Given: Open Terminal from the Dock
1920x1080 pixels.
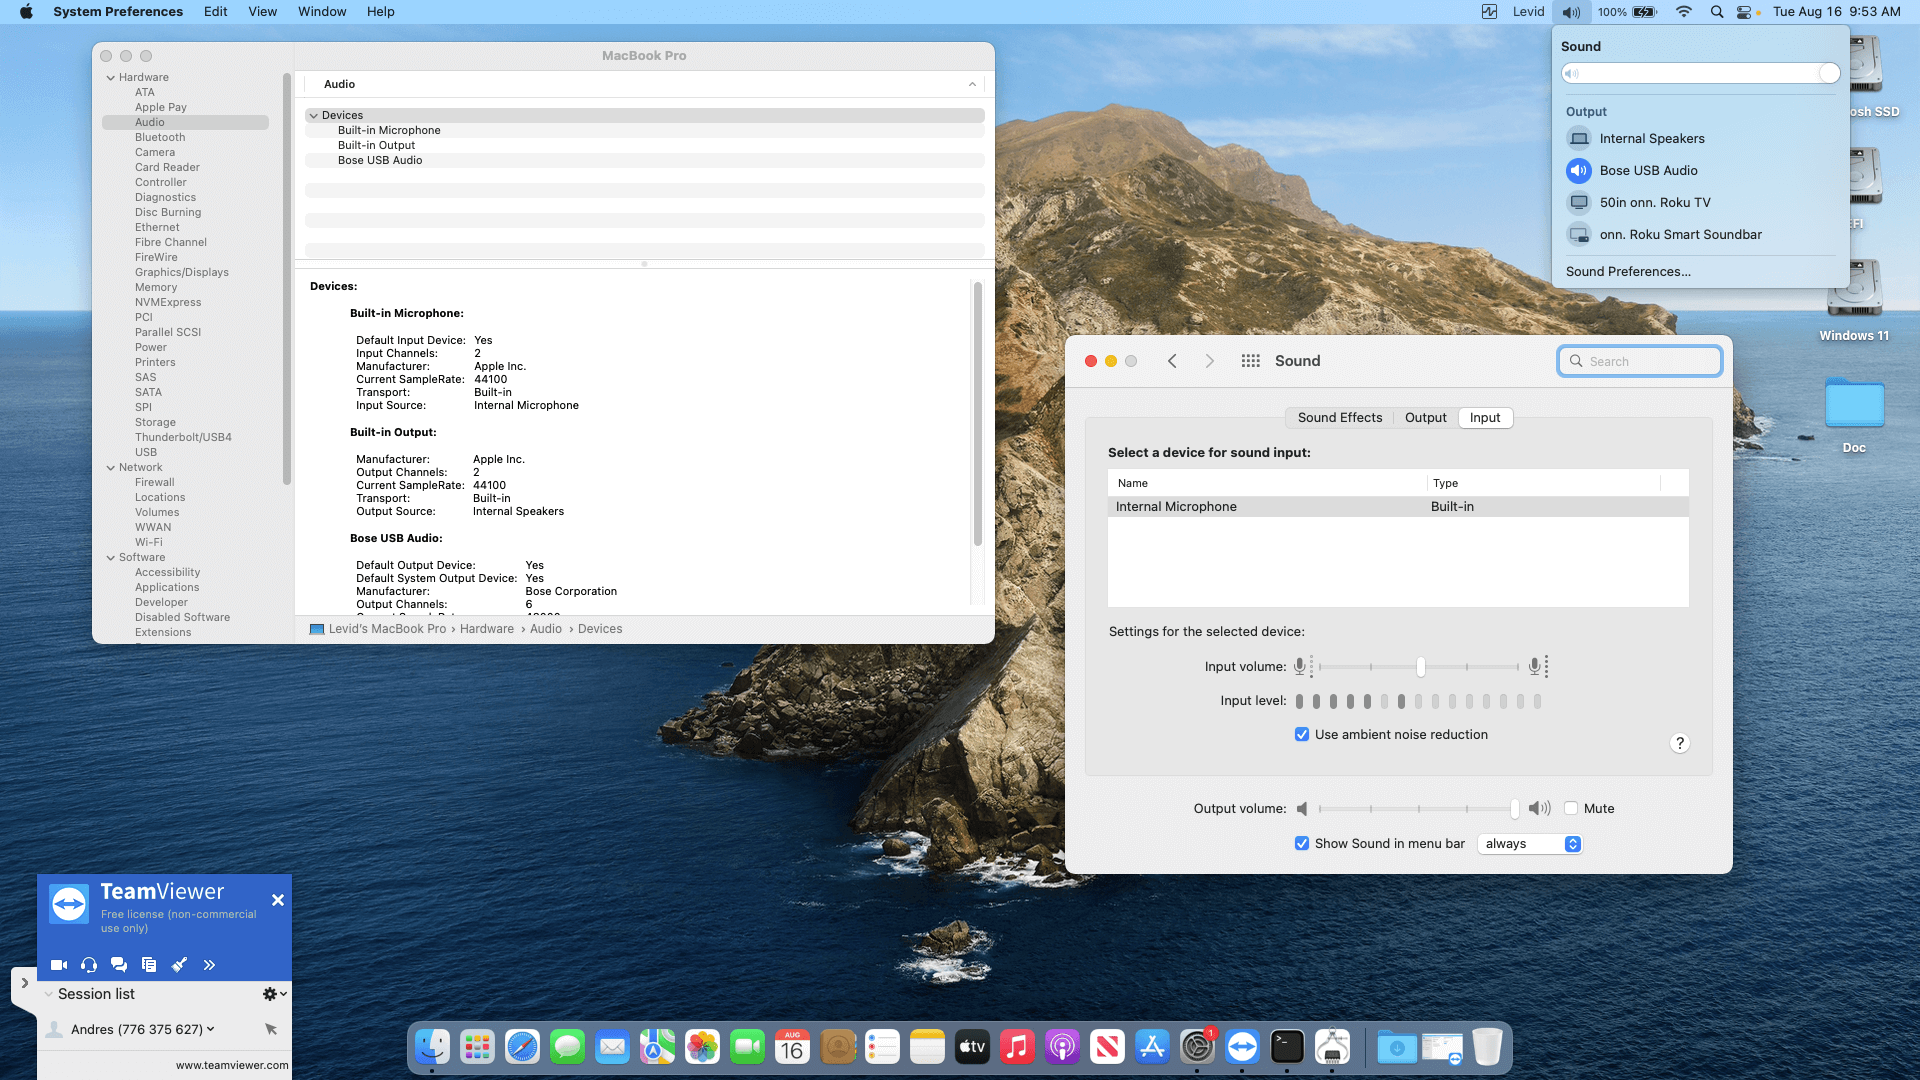Looking at the screenshot, I should pyautogui.click(x=1287, y=1047).
